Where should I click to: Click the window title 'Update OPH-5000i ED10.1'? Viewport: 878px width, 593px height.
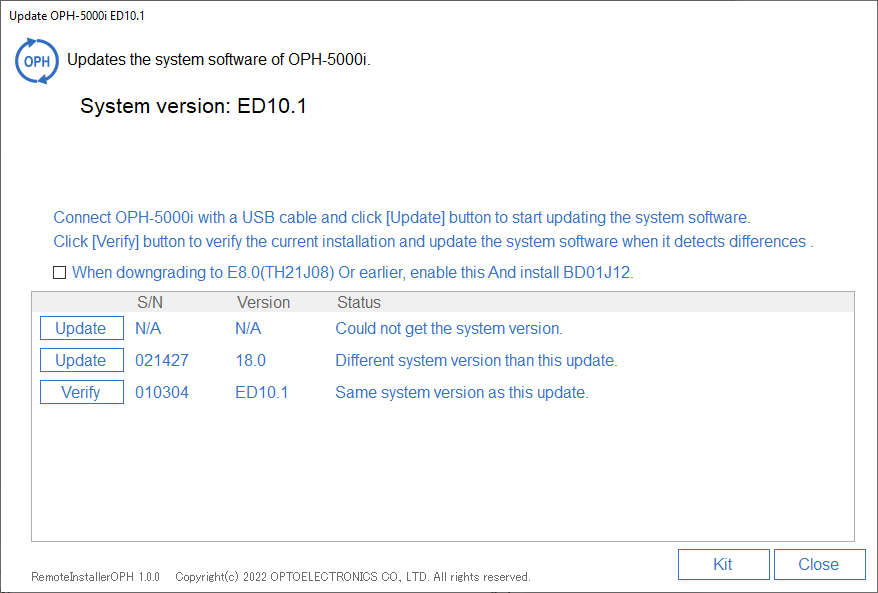pos(77,16)
